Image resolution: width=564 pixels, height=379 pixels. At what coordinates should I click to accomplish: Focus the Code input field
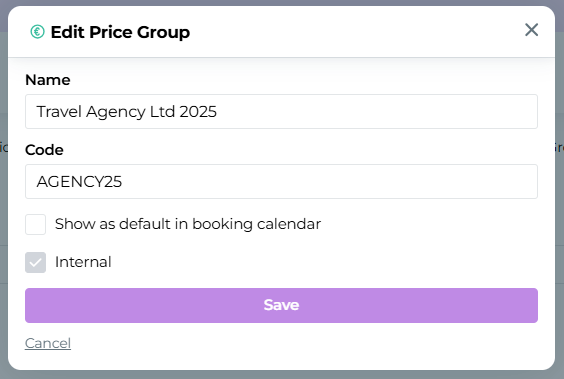[281, 182]
